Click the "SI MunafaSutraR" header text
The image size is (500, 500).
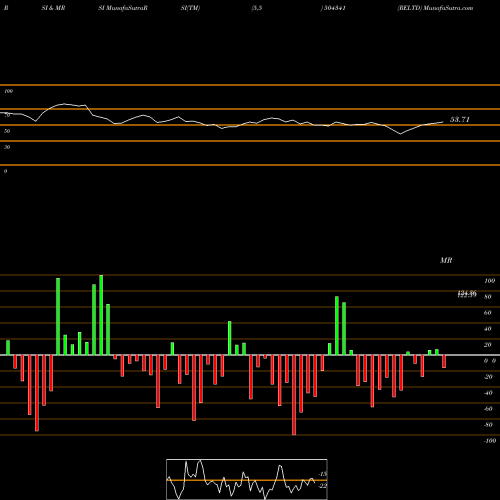[123, 8]
